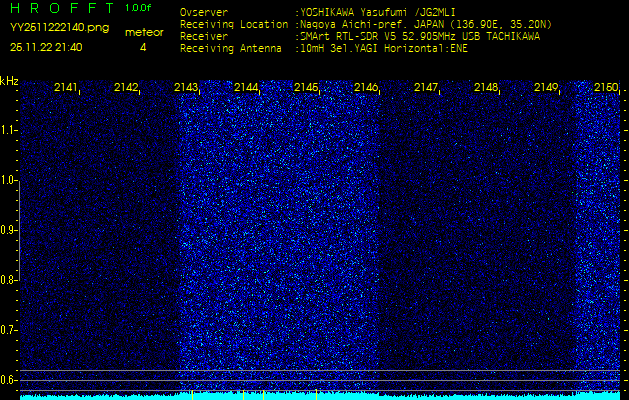
Task: Click the 2143 time label
Action: coord(186,87)
